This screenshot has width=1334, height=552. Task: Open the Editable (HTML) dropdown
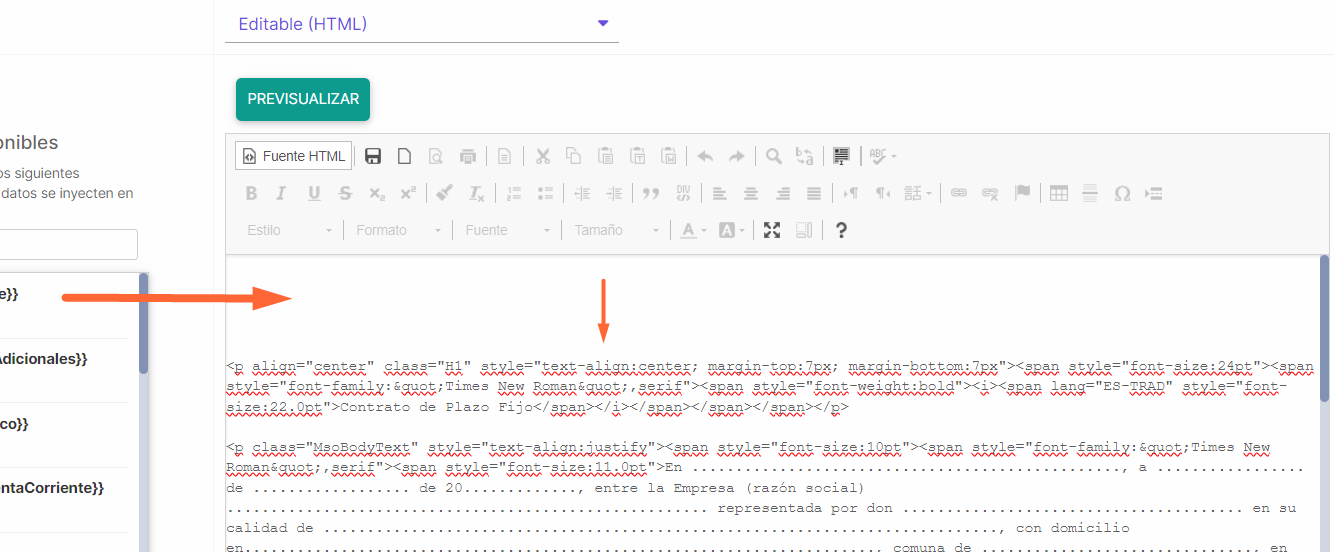coord(422,24)
